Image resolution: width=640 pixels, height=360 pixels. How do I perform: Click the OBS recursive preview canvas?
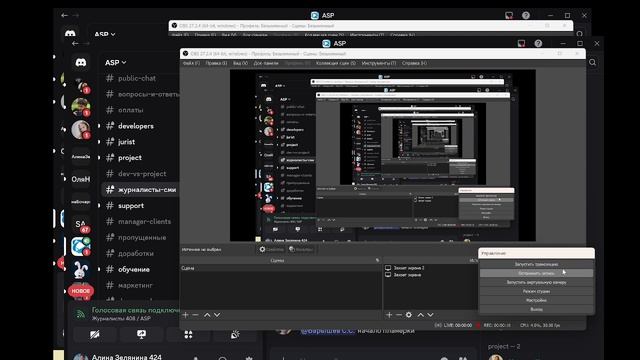[382, 156]
